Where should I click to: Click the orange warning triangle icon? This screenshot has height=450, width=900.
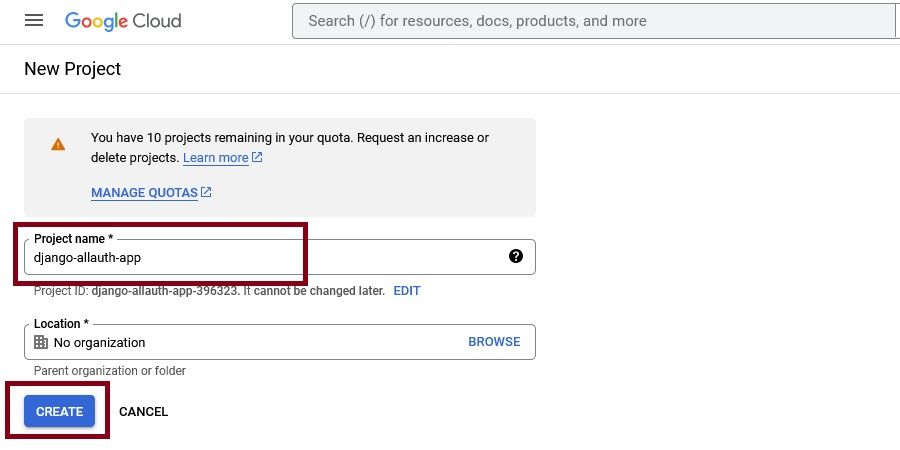58,144
